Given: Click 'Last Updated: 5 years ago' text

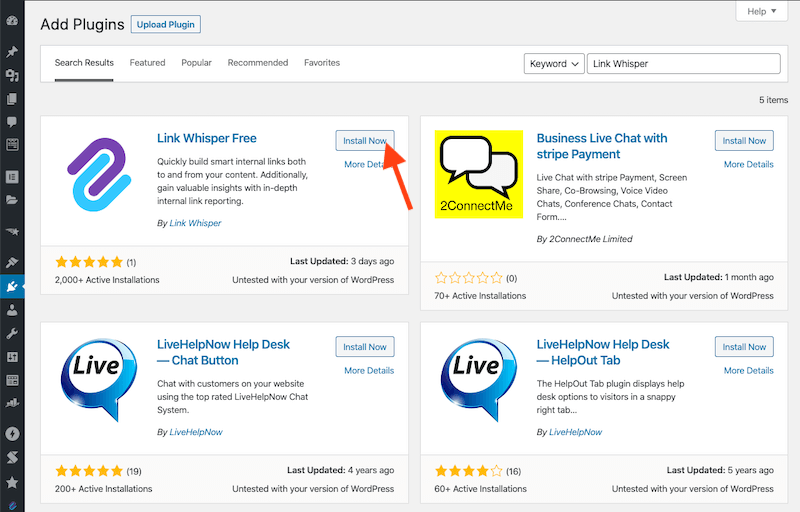Looking at the screenshot, I should [720, 470].
